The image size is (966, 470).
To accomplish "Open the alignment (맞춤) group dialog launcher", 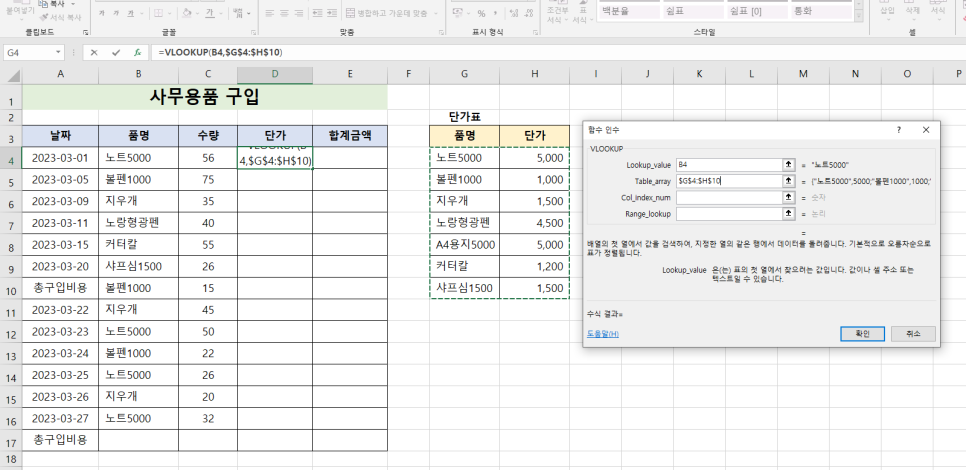I will click(441, 32).
